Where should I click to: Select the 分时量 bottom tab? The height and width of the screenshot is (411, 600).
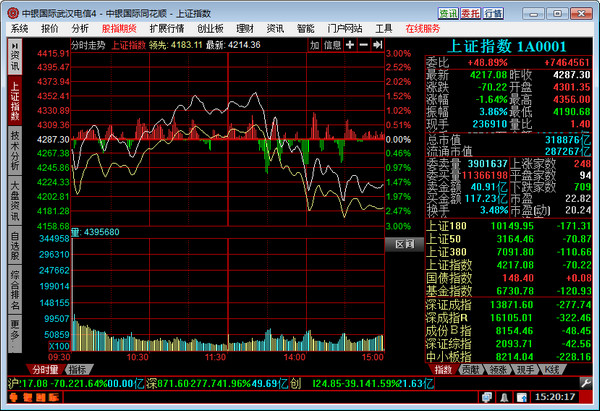46,369
